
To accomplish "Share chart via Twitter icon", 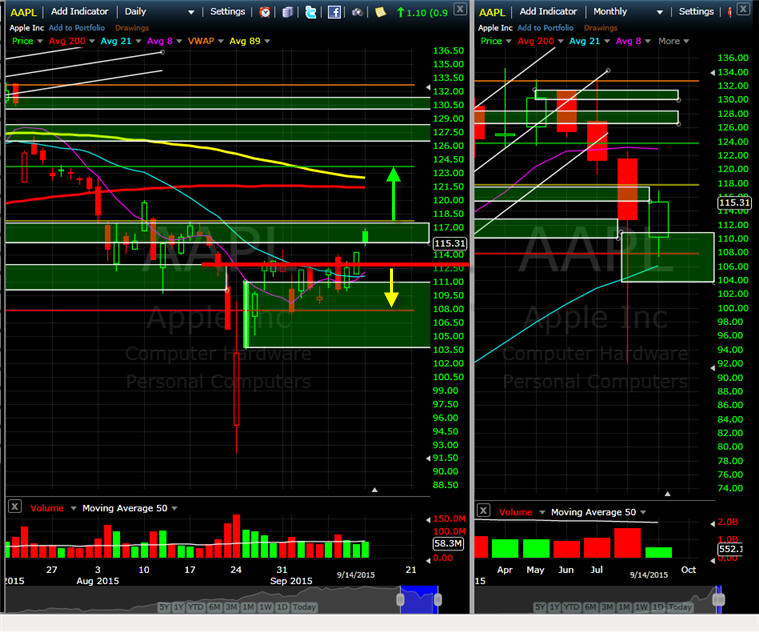I will 311,12.
